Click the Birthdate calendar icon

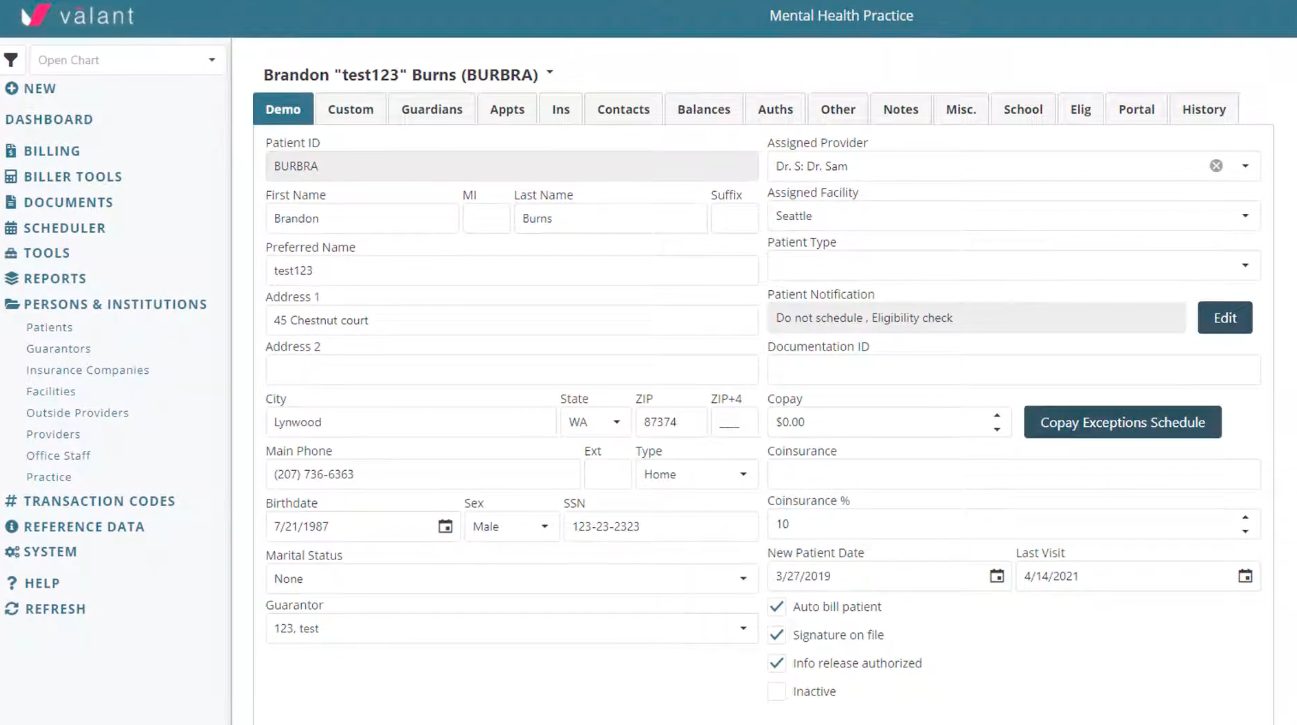pyautogui.click(x=445, y=527)
